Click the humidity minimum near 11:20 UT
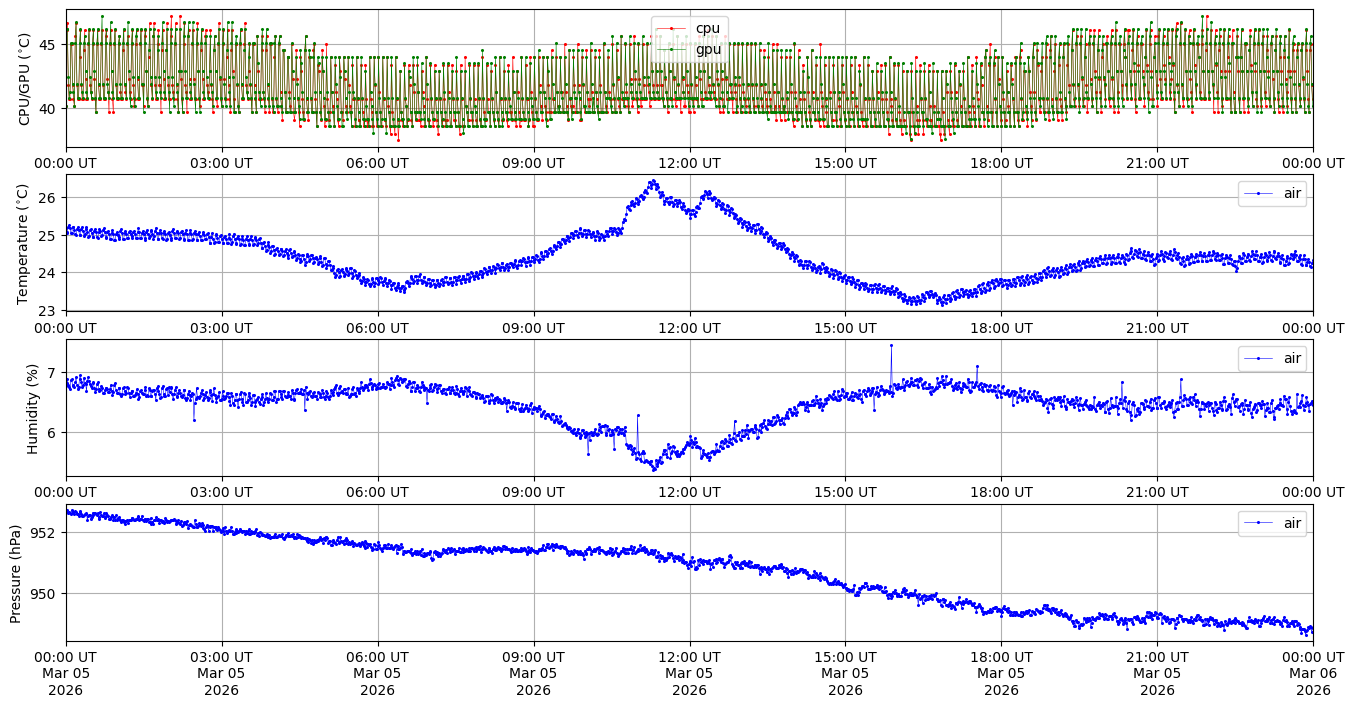This screenshot has height=707, width=1354. coord(655,468)
